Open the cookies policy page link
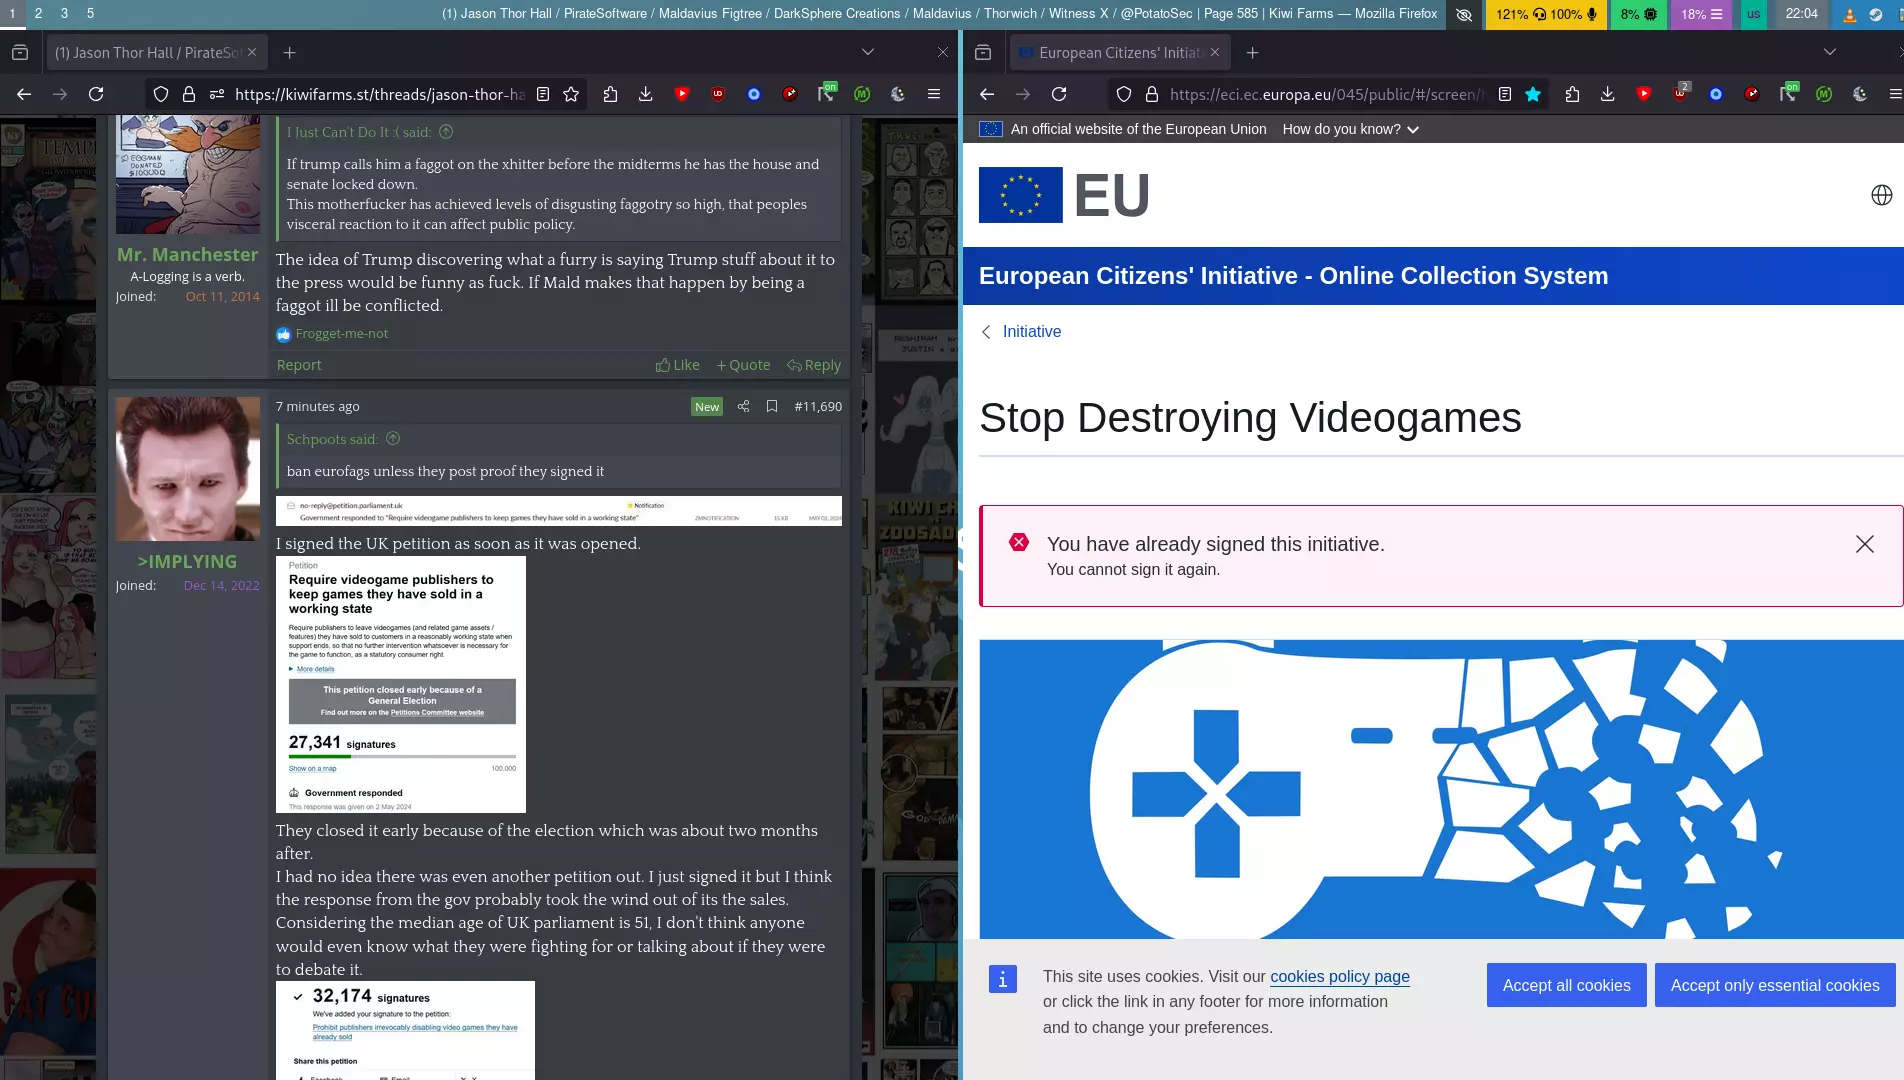 (x=1340, y=976)
